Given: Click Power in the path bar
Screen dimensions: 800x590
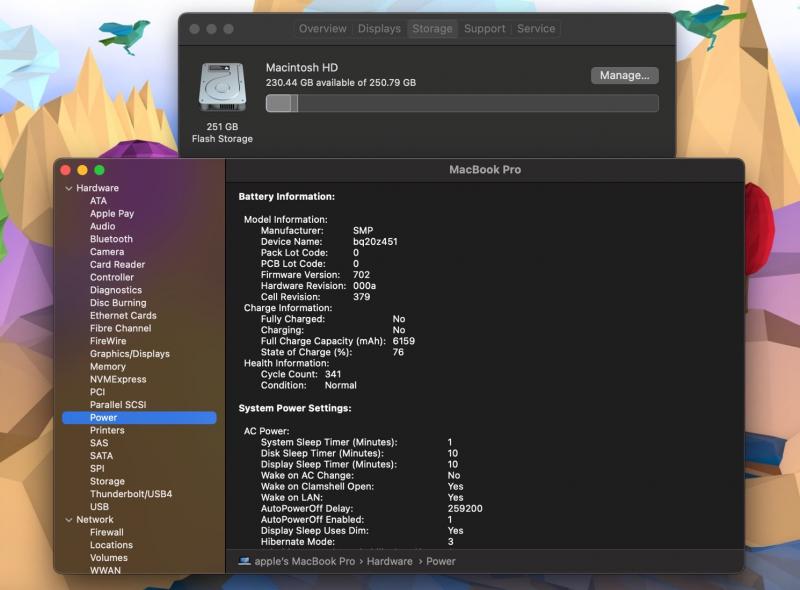Looking at the screenshot, I should click(441, 561).
